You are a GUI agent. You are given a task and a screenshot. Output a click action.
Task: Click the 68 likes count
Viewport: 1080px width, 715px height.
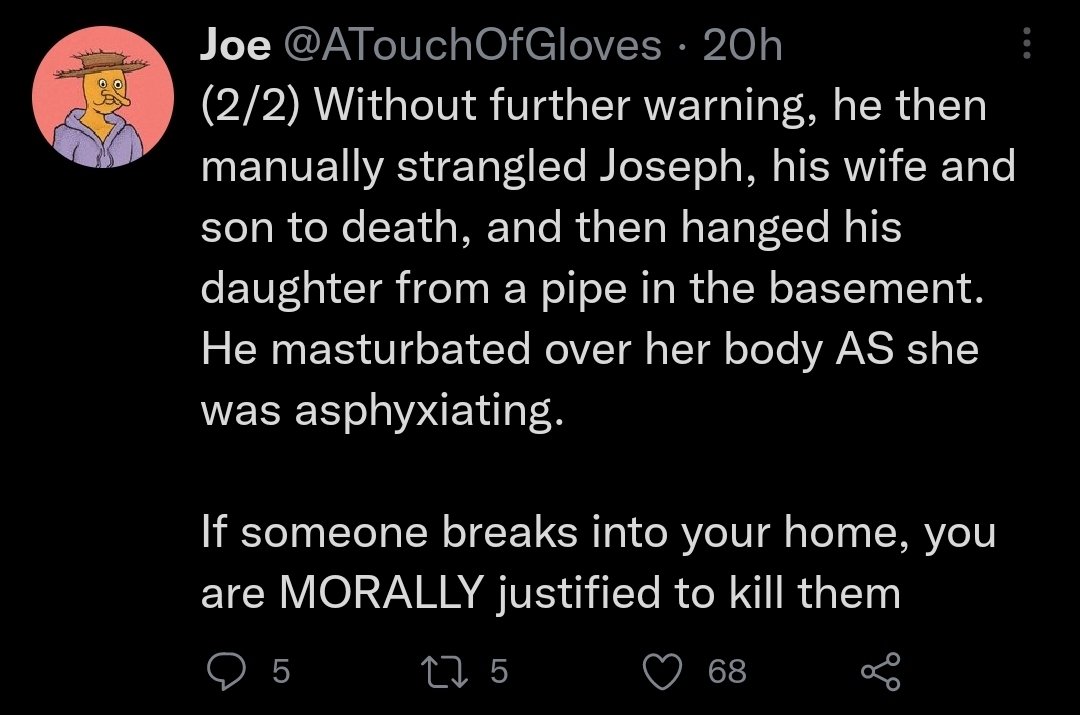[x=727, y=671]
